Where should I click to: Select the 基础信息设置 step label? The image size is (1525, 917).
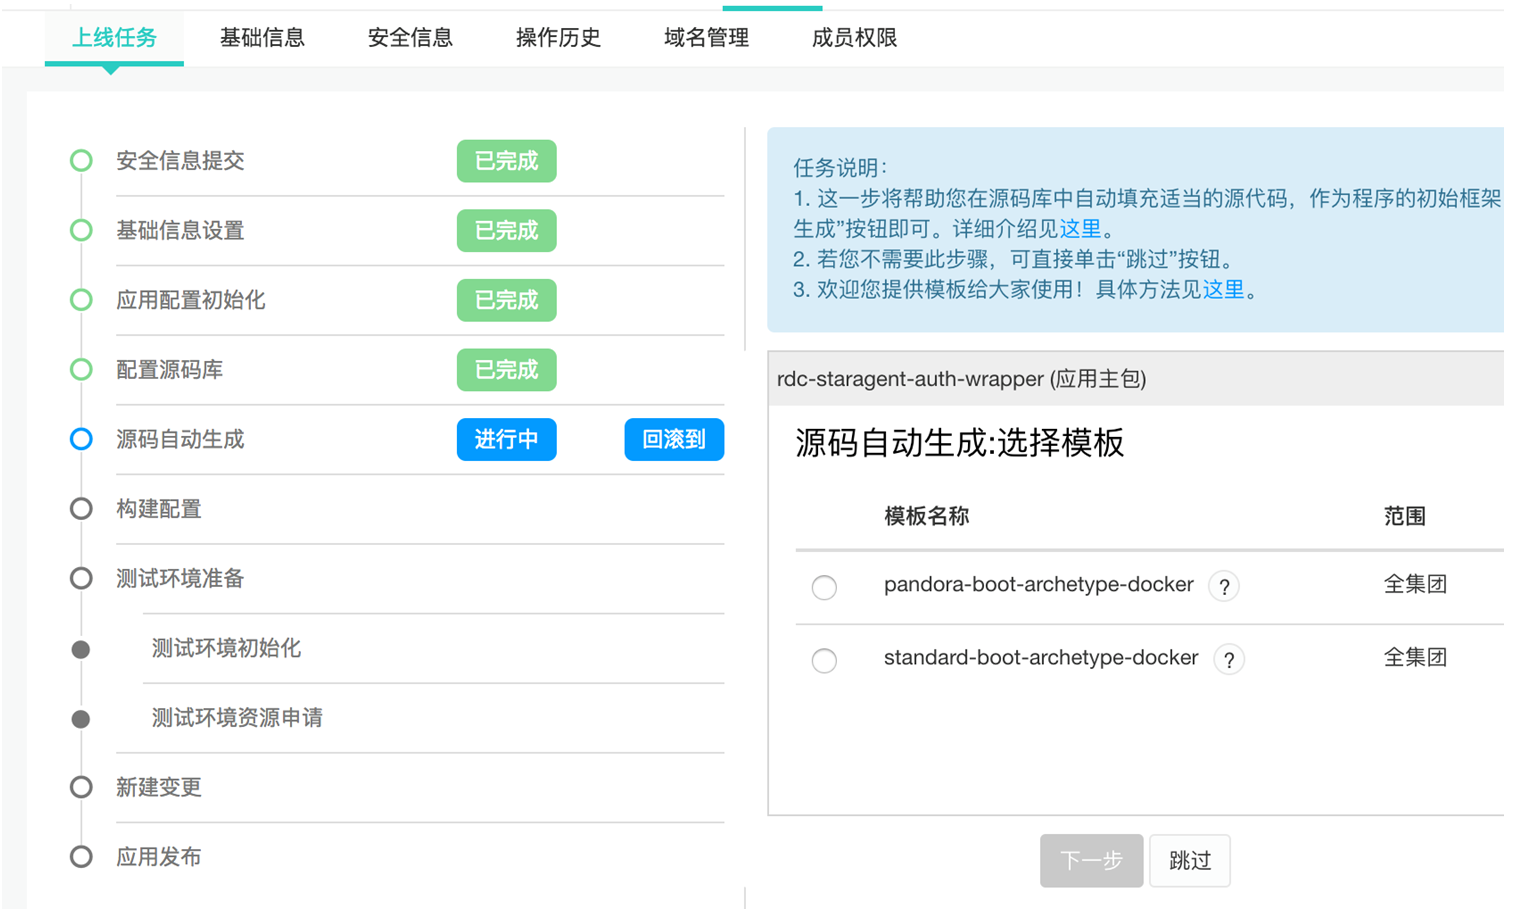(180, 231)
